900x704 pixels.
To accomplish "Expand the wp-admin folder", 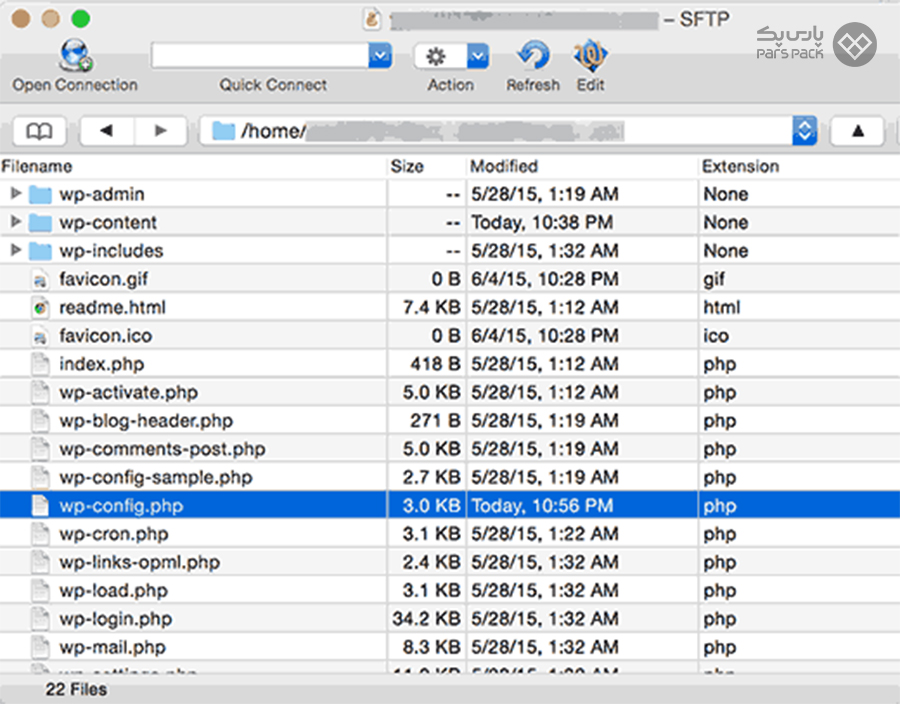I will pyautogui.click(x=16, y=193).
